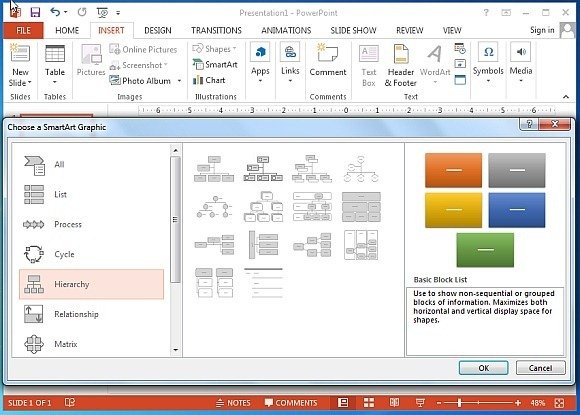Image resolution: width=580 pixels, height=415 pixels.
Task: Click the Date & Time icon
Action: [460, 48]
